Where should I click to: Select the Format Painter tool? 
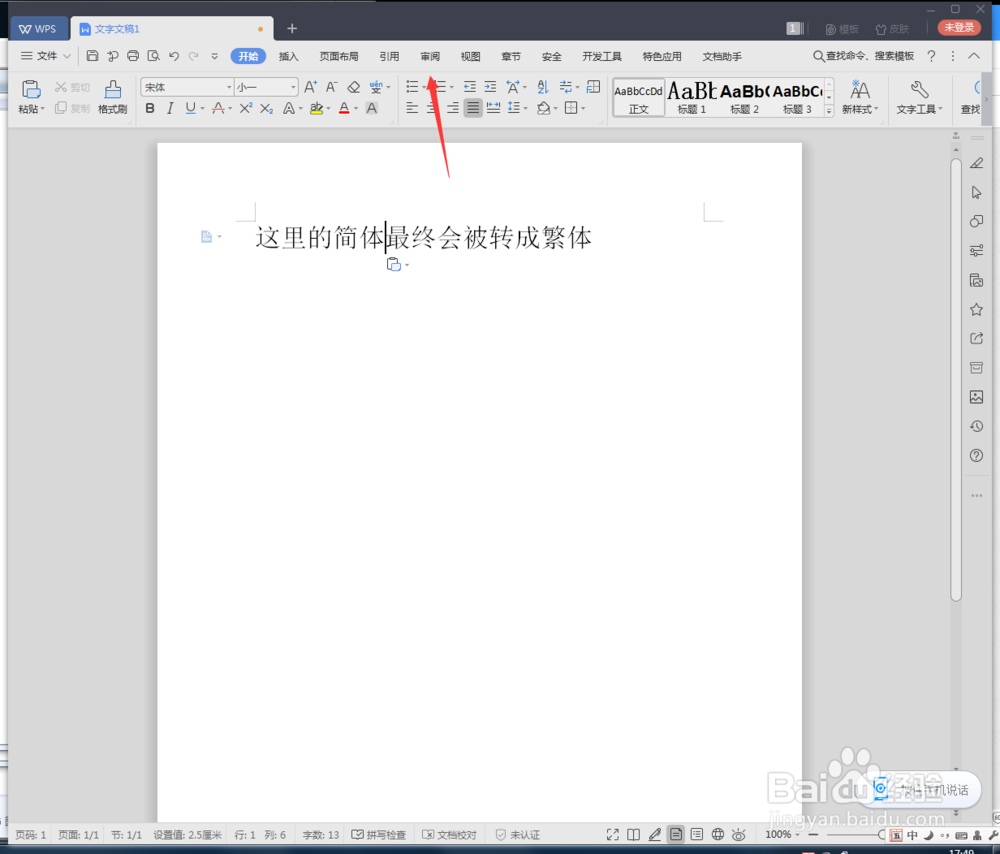(112, 95)
